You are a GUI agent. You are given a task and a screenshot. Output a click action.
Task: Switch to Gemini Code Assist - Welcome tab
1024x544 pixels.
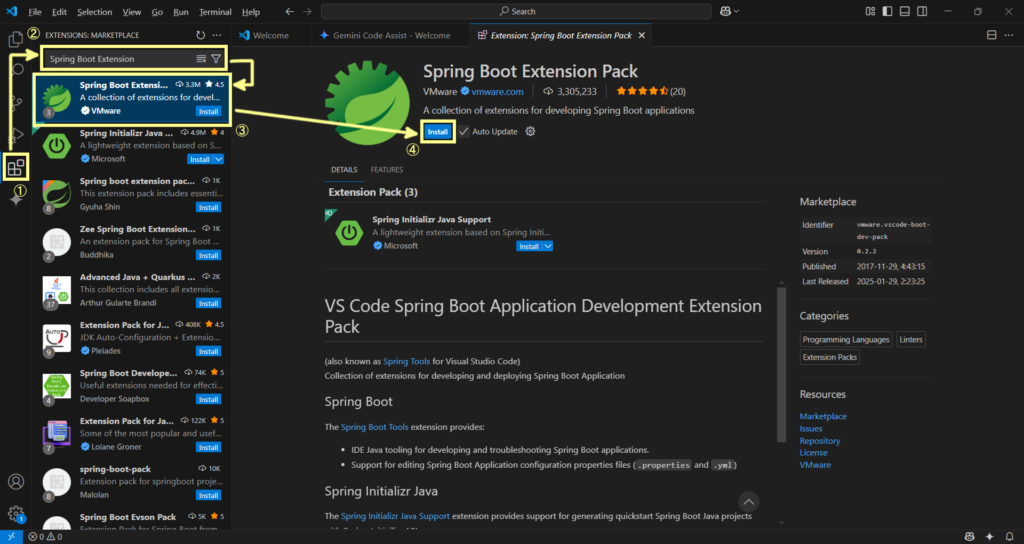click(x=391, y=35)
